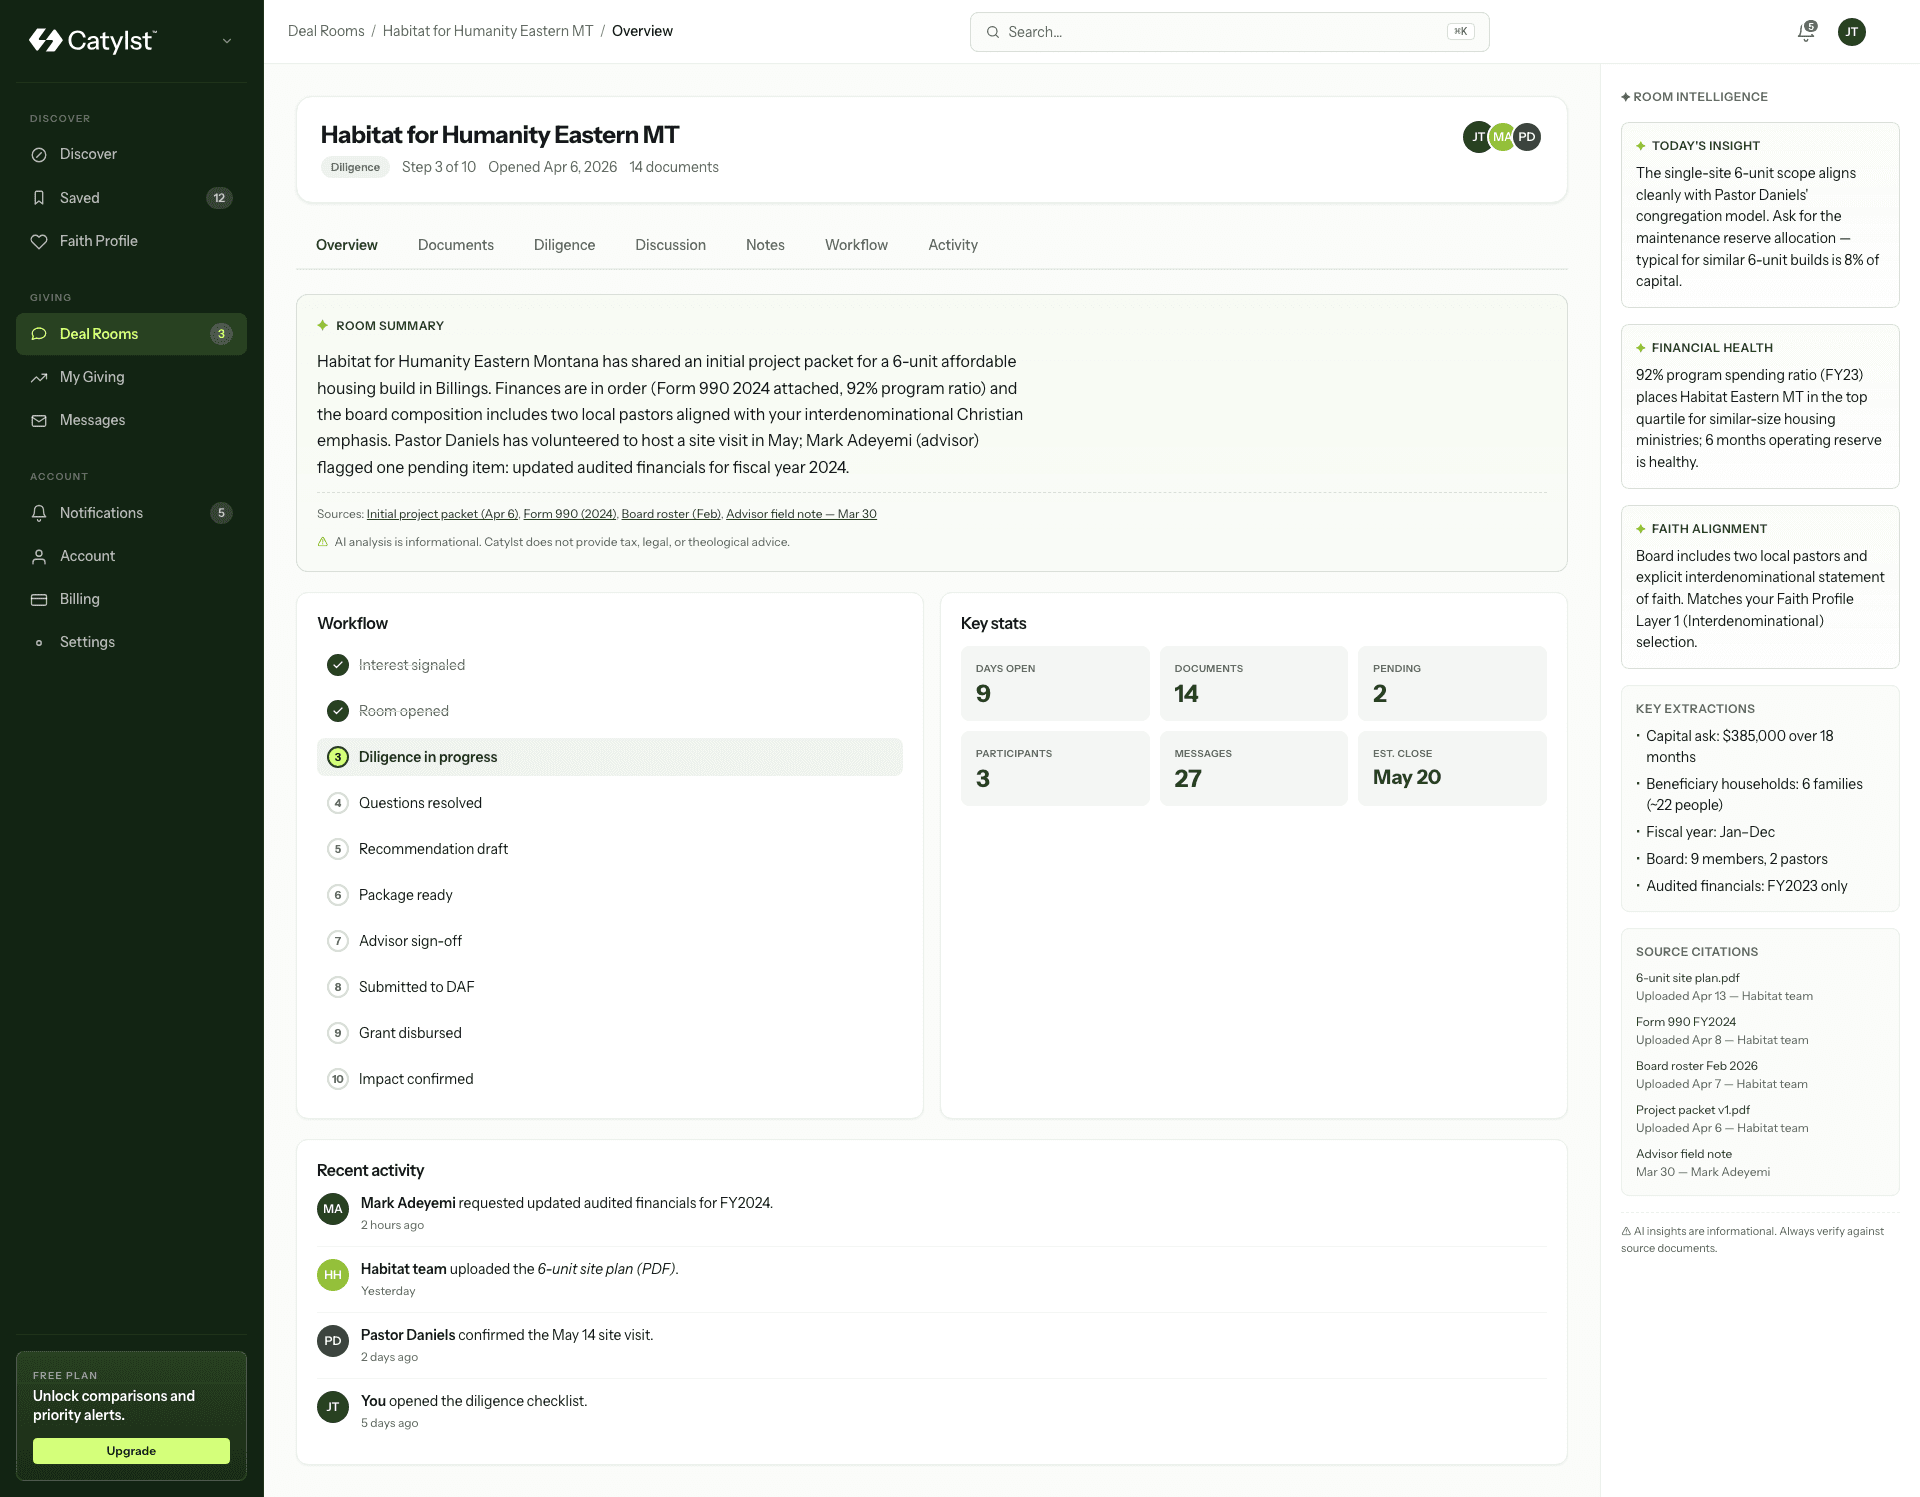
Task: Switch to the Documents tab
Action: [456, 245]
